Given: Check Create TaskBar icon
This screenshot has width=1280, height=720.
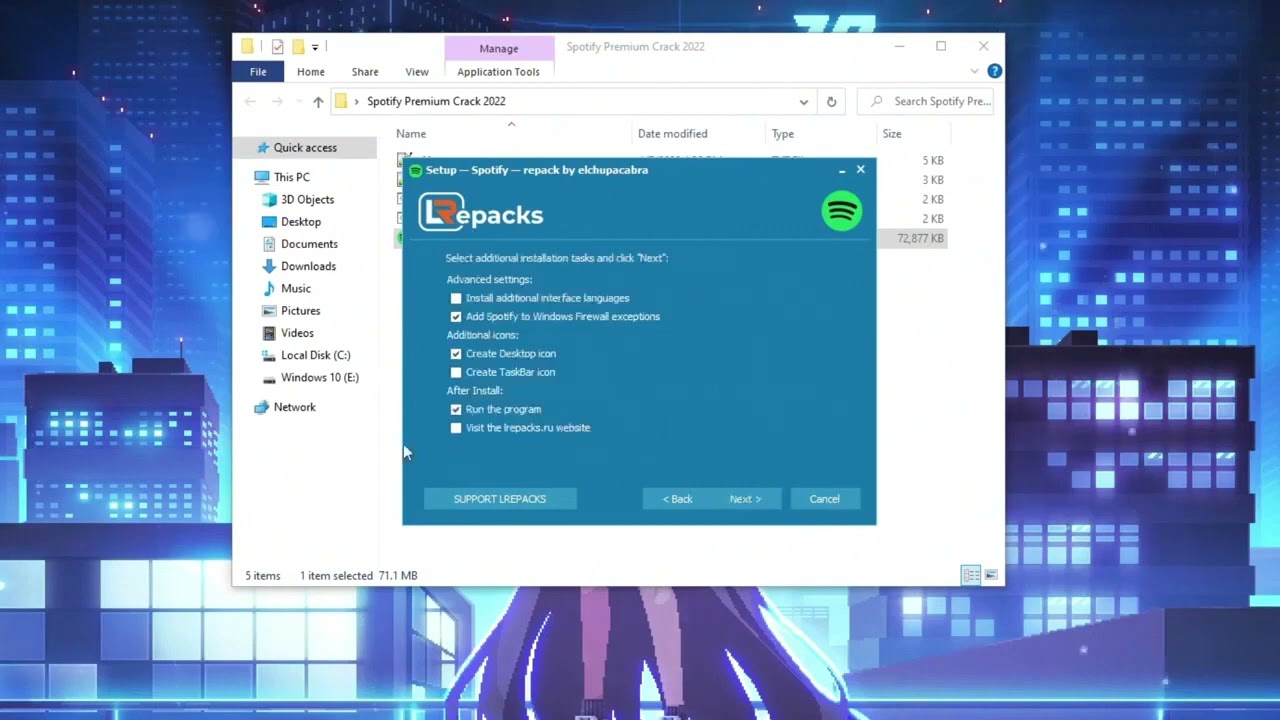Looking at the screenshot, I should (x=456, y=372).
